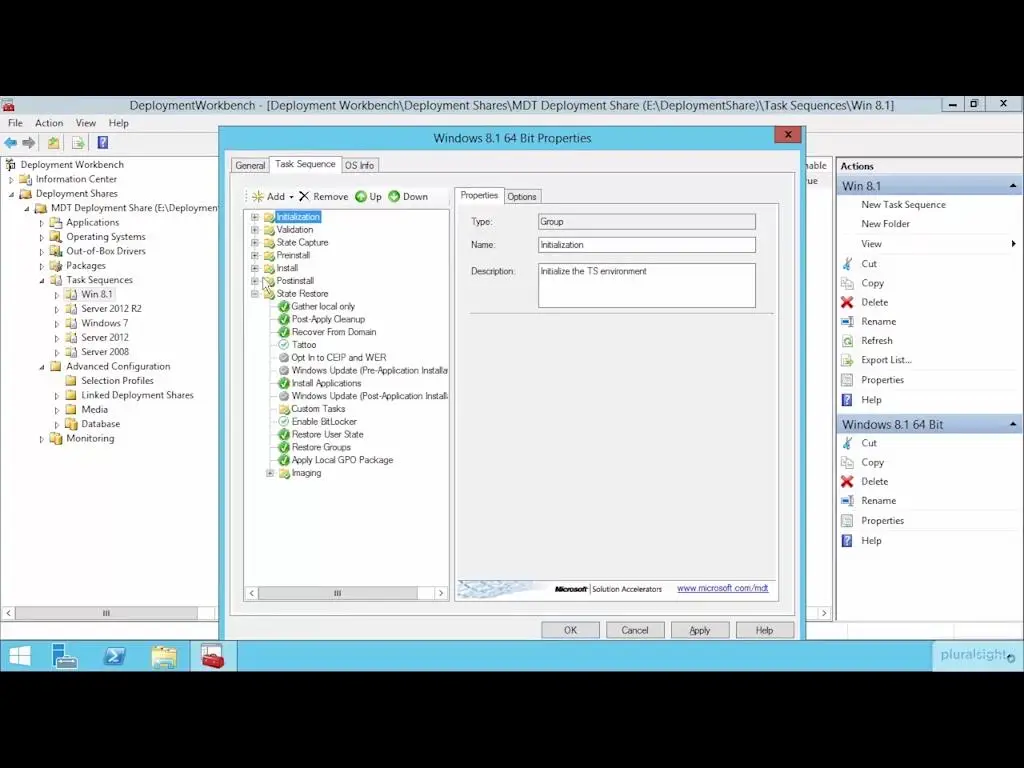
Task: Expand the Applications node in console tree
Action: pos(42,223)
